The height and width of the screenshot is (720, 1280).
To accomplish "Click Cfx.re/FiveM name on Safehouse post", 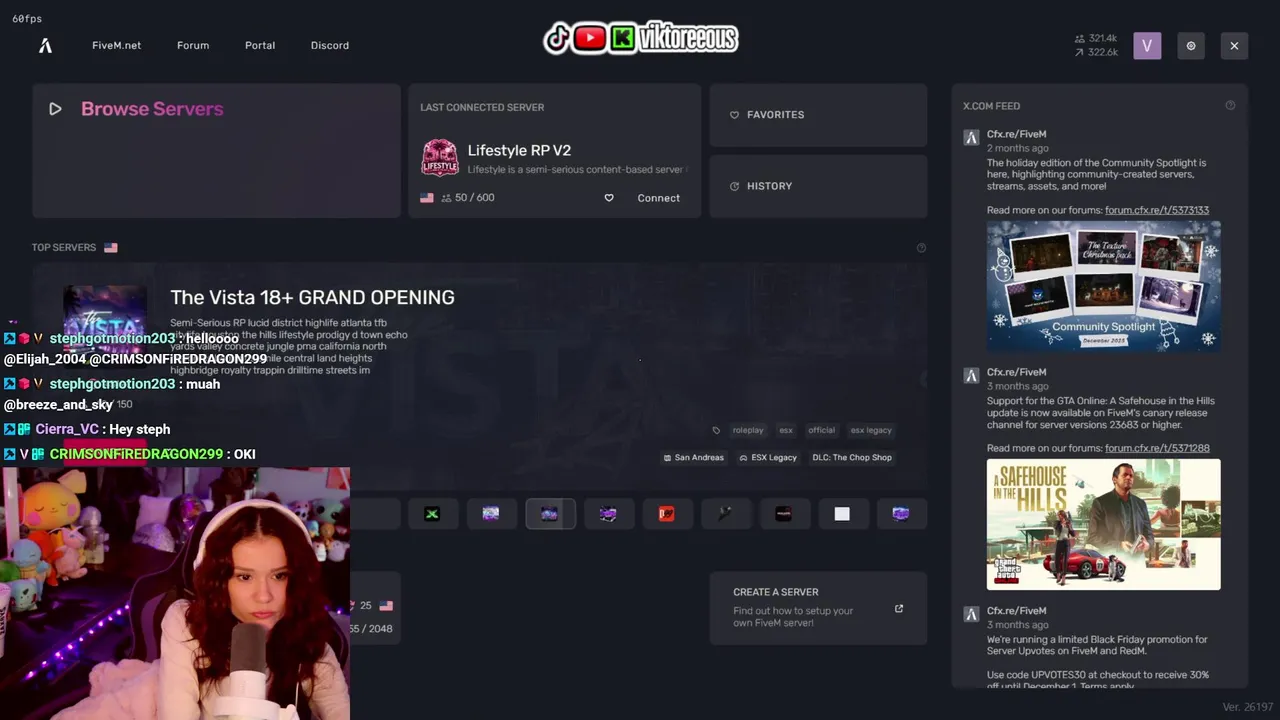I will click(1016, 372).
